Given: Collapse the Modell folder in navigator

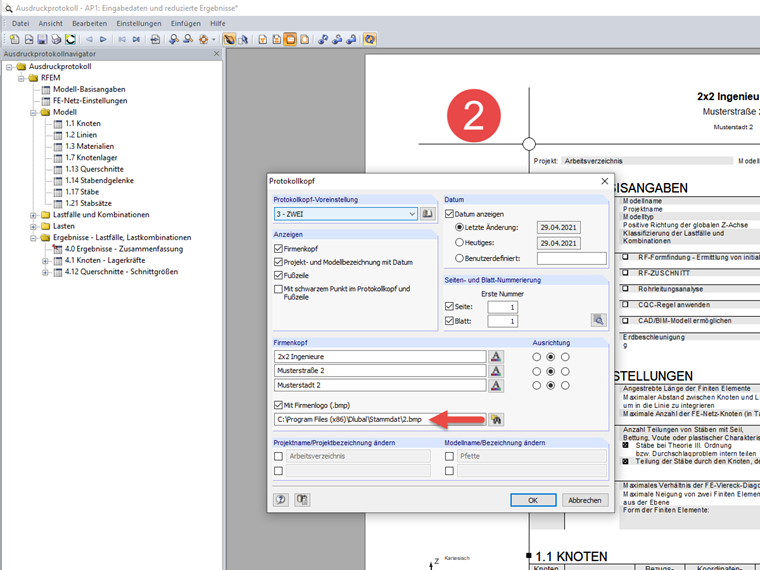Looking at the screenshot, I should click(33, 112).
